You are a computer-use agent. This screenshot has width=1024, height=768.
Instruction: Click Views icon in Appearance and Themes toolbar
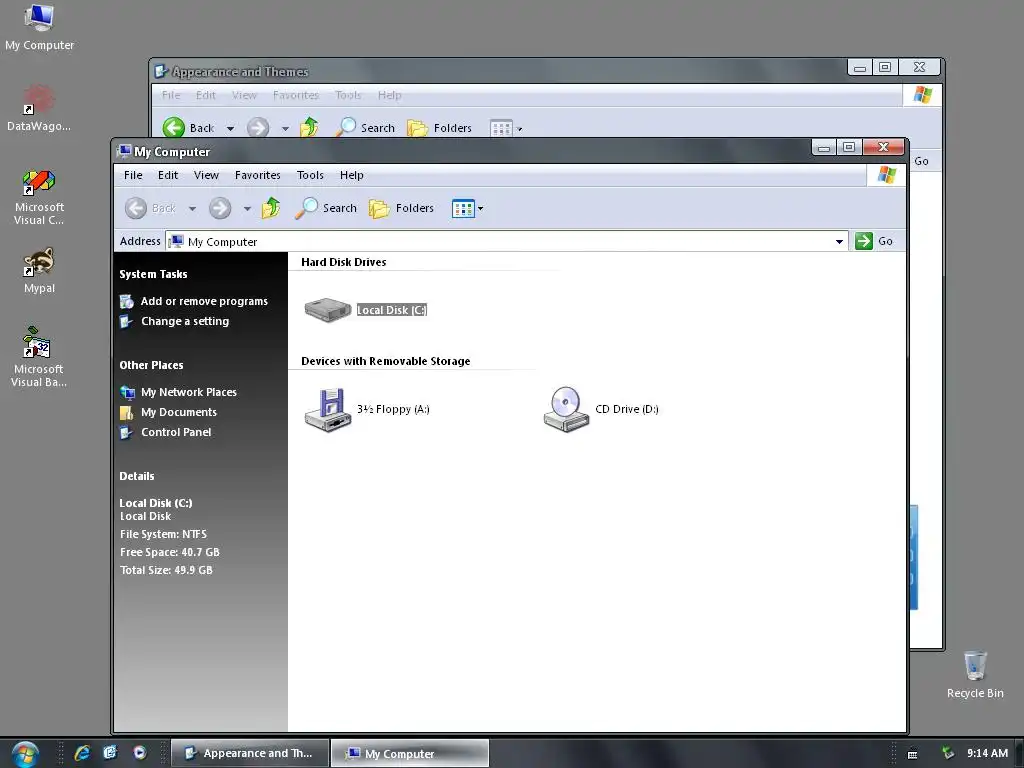[501, 129]
